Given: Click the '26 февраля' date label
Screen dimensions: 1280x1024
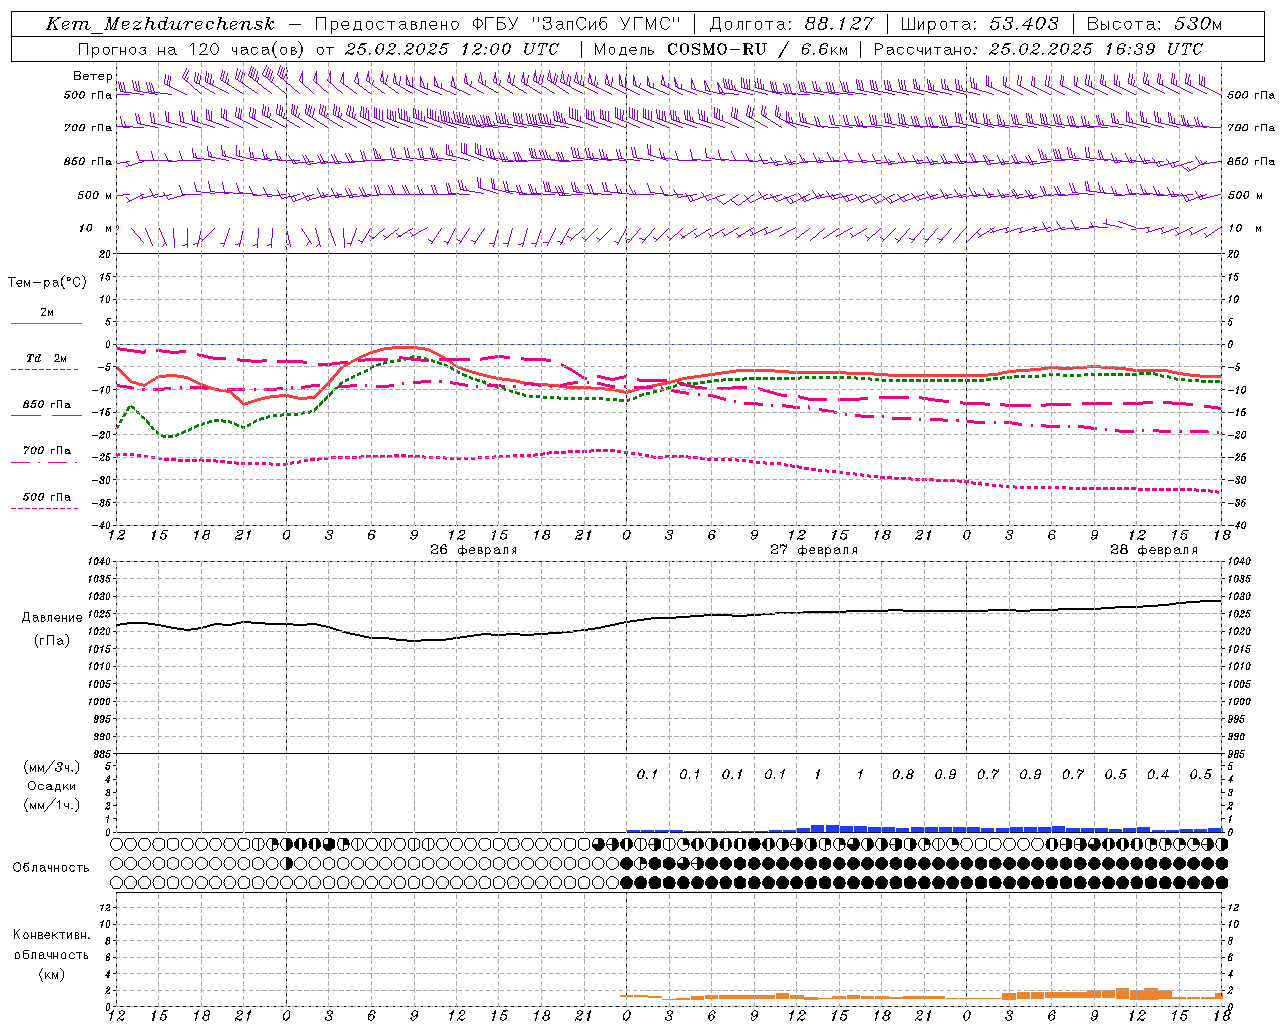Looking at the screenshot, I should click(x=474, y=550).
